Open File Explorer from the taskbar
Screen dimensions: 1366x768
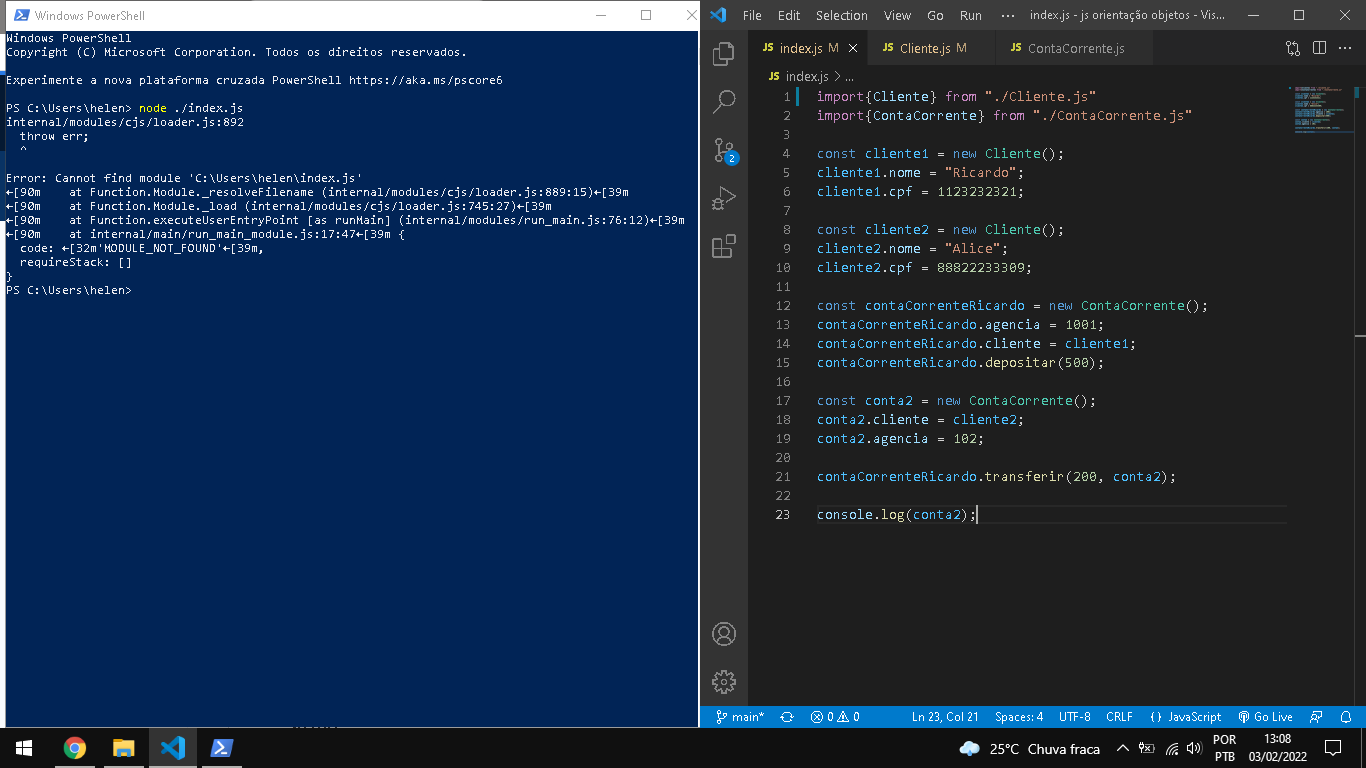coord(123,748)
